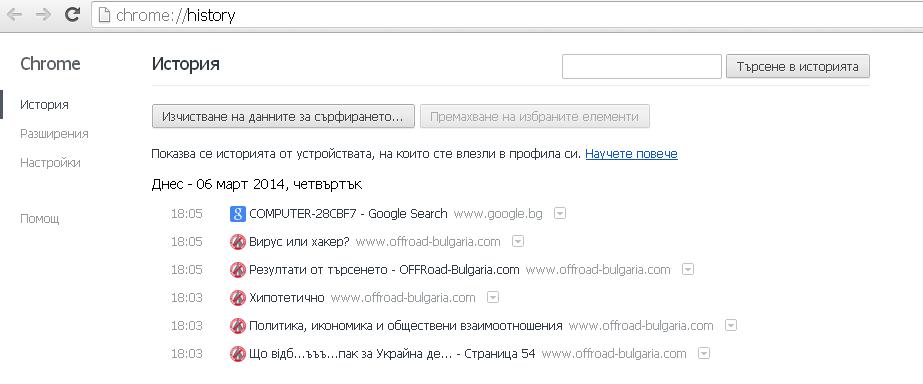Click the favicon beside Страница 54 entry
Image resolution: width=923 pixels, height=384 pixels.
237,354
